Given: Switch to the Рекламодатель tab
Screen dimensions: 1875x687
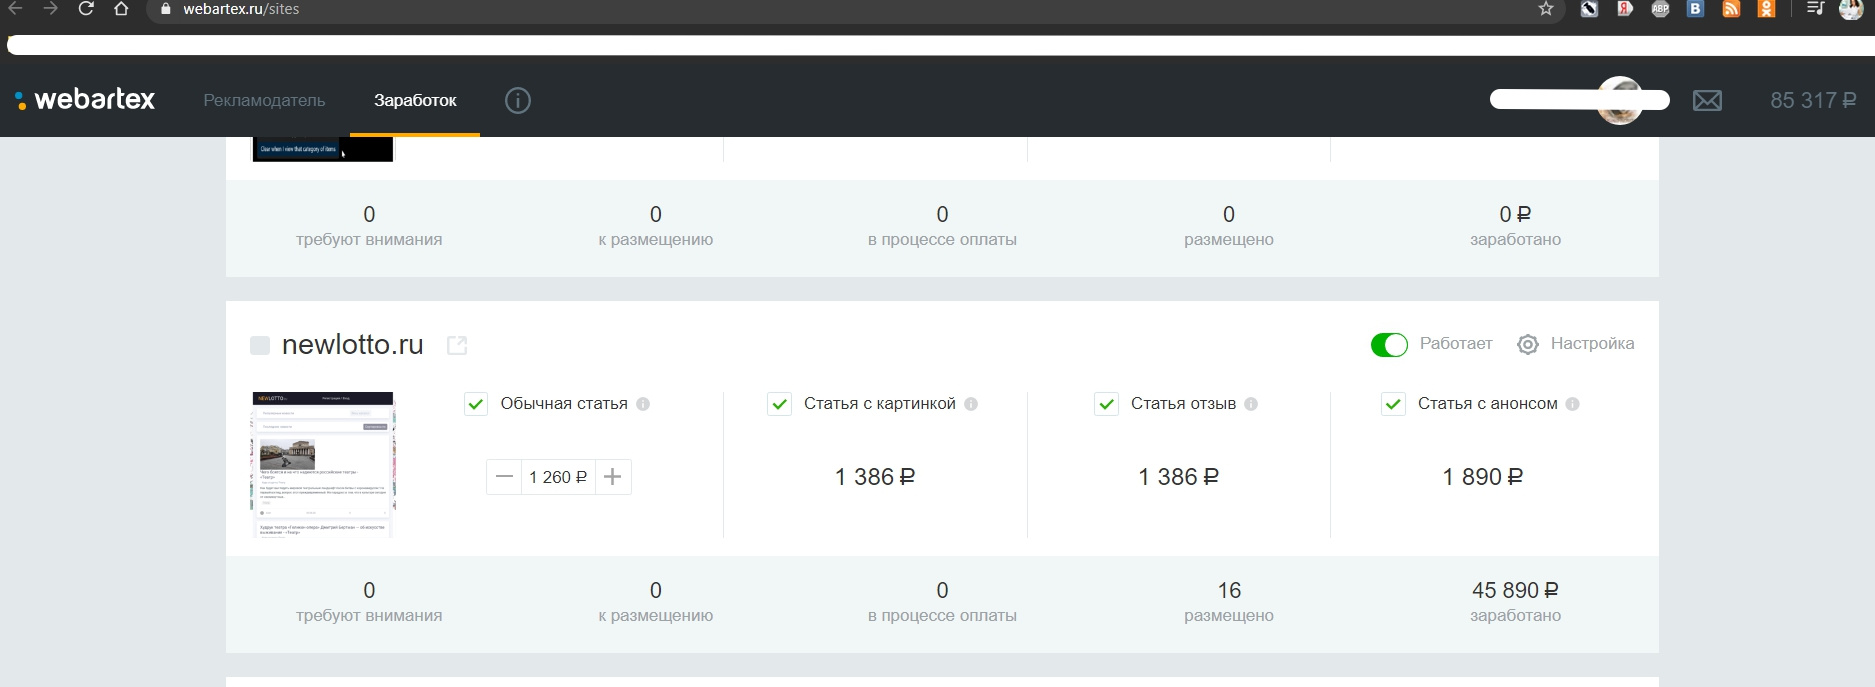Looking at the screenshot, I should point(264,100).
